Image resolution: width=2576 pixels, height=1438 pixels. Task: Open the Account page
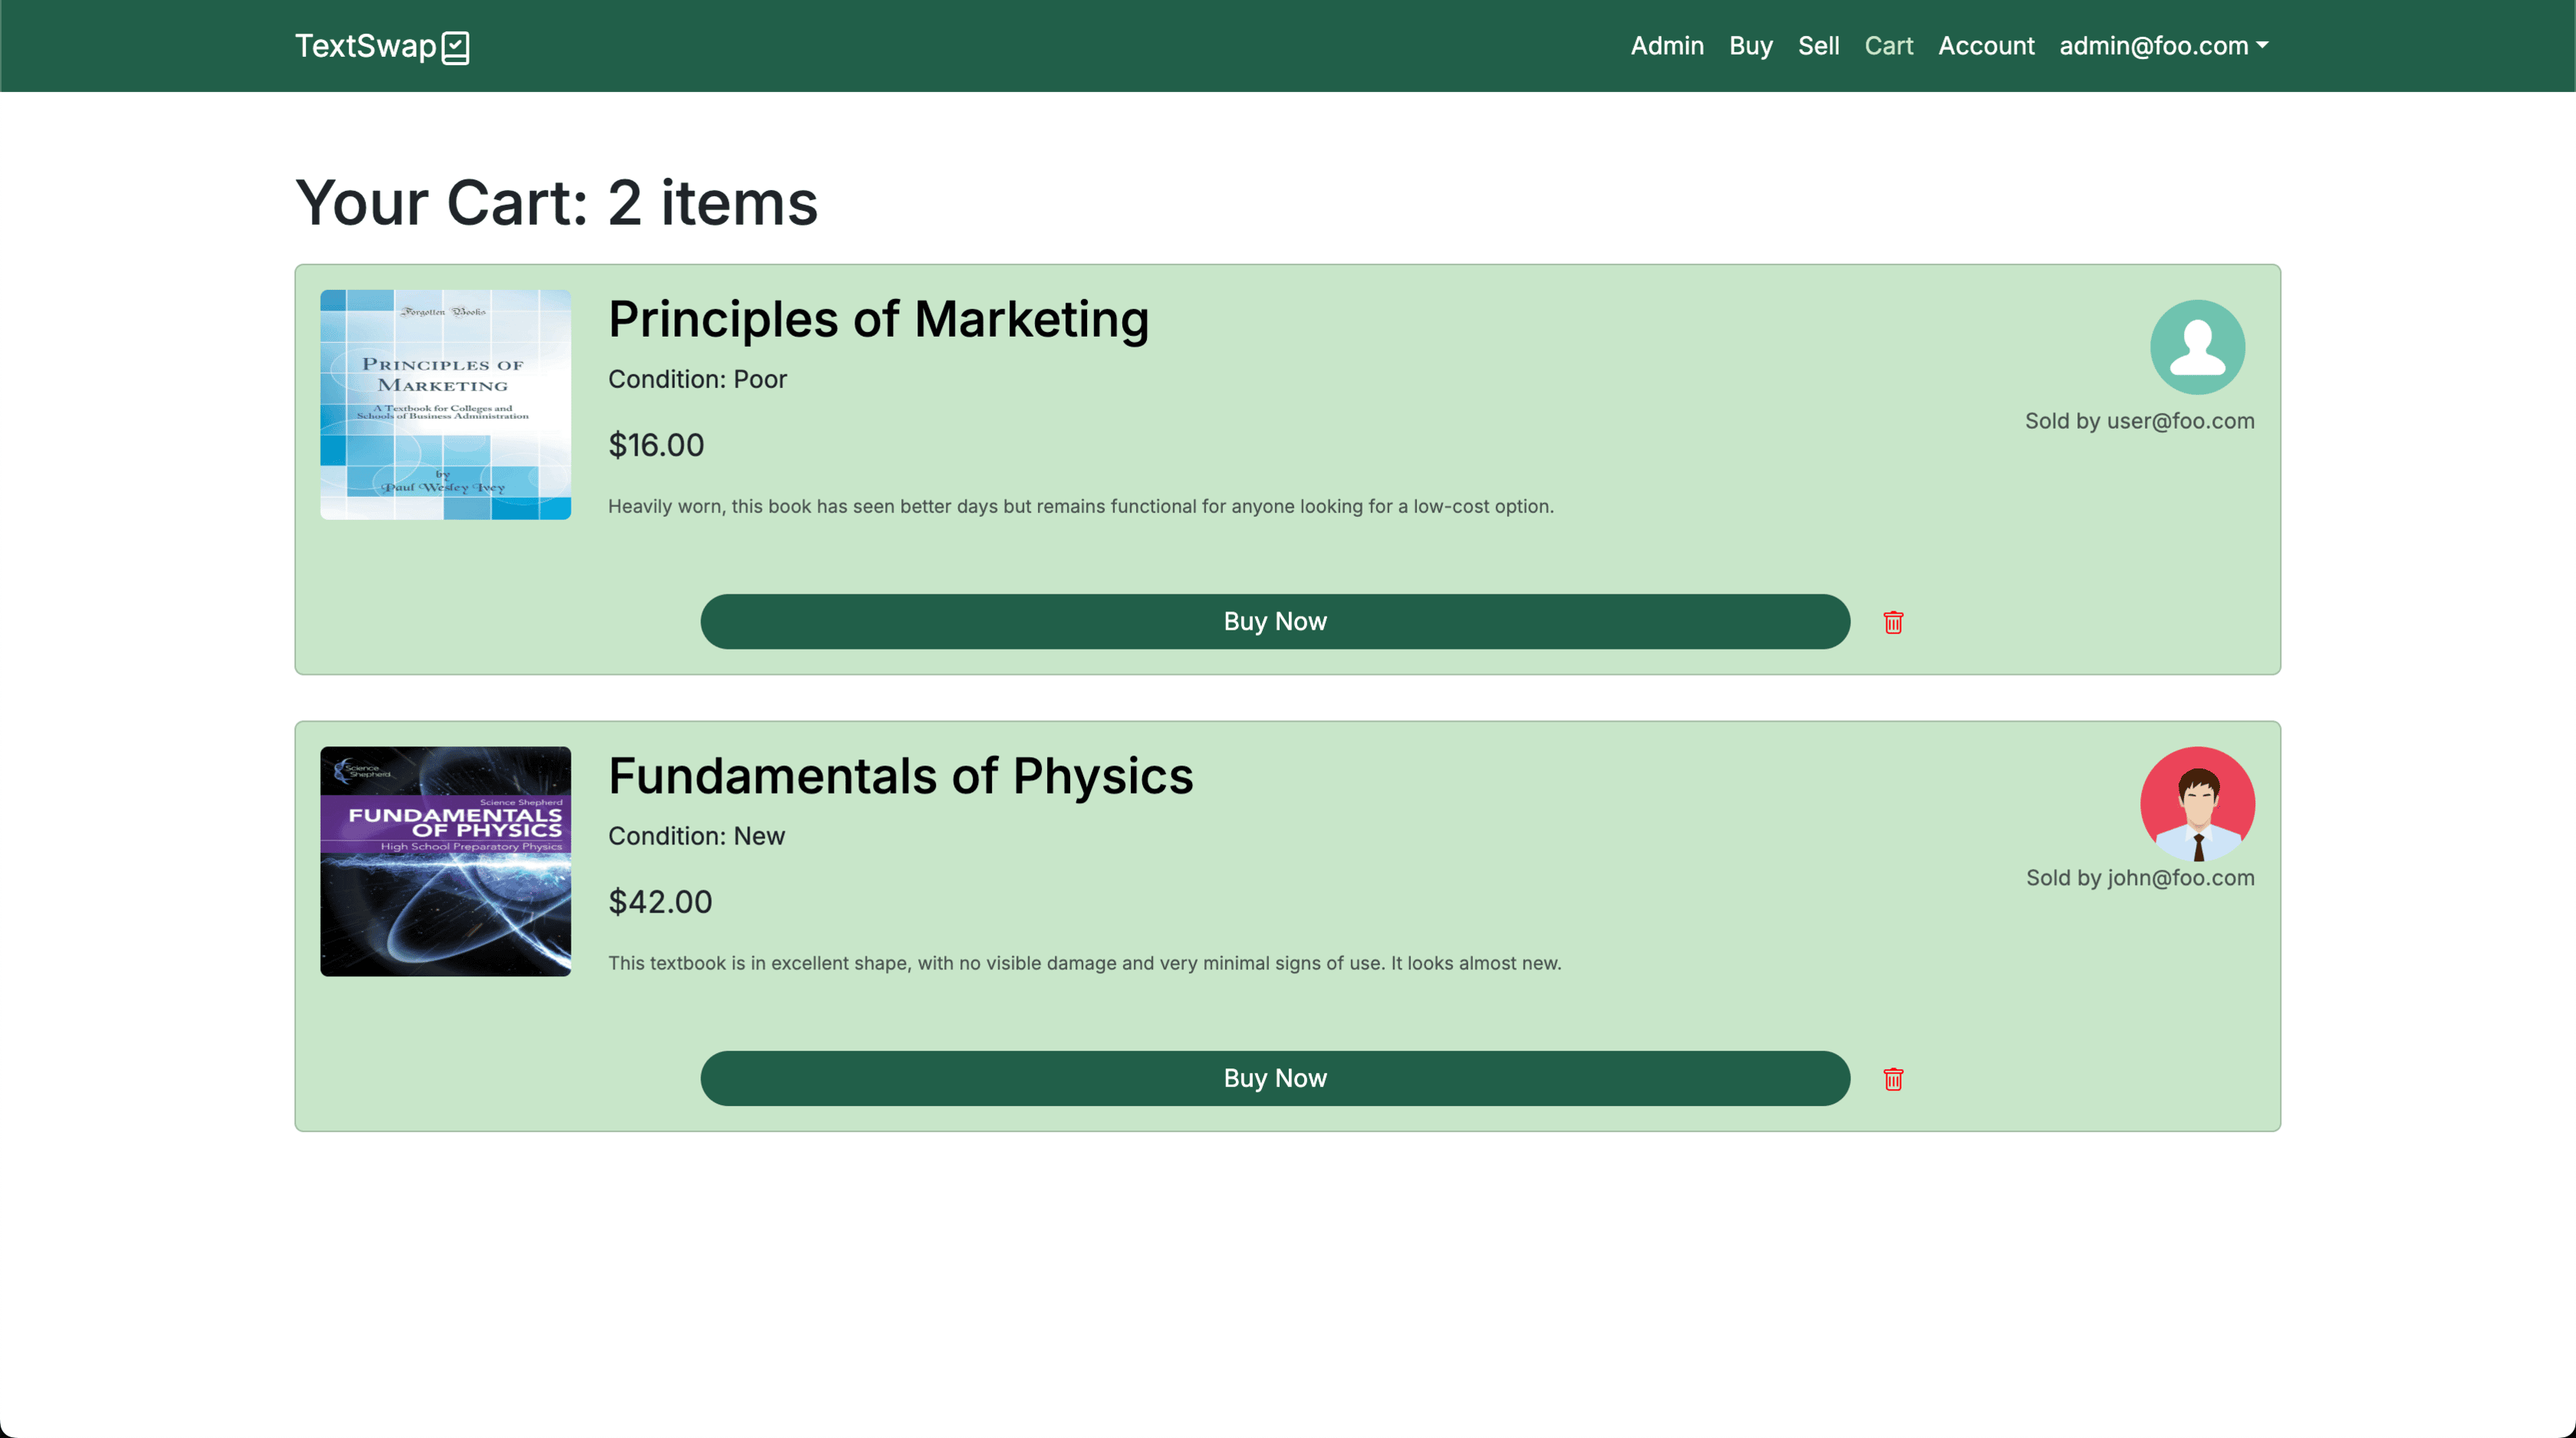(1985, 46)
